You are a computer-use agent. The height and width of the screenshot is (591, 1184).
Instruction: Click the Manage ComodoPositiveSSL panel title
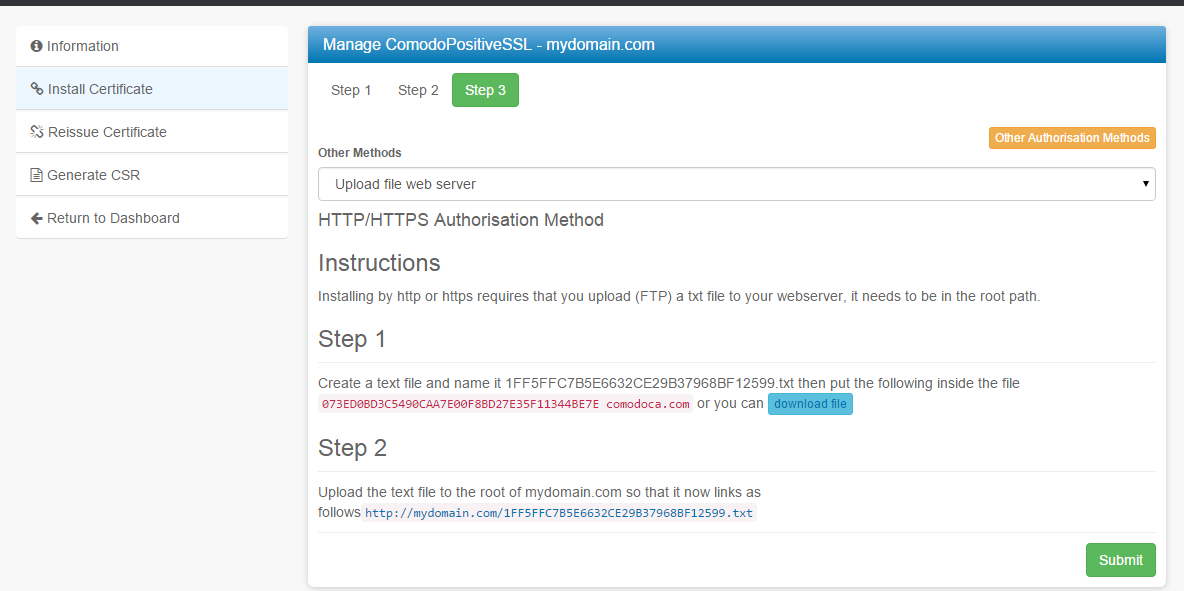point(489,45)
